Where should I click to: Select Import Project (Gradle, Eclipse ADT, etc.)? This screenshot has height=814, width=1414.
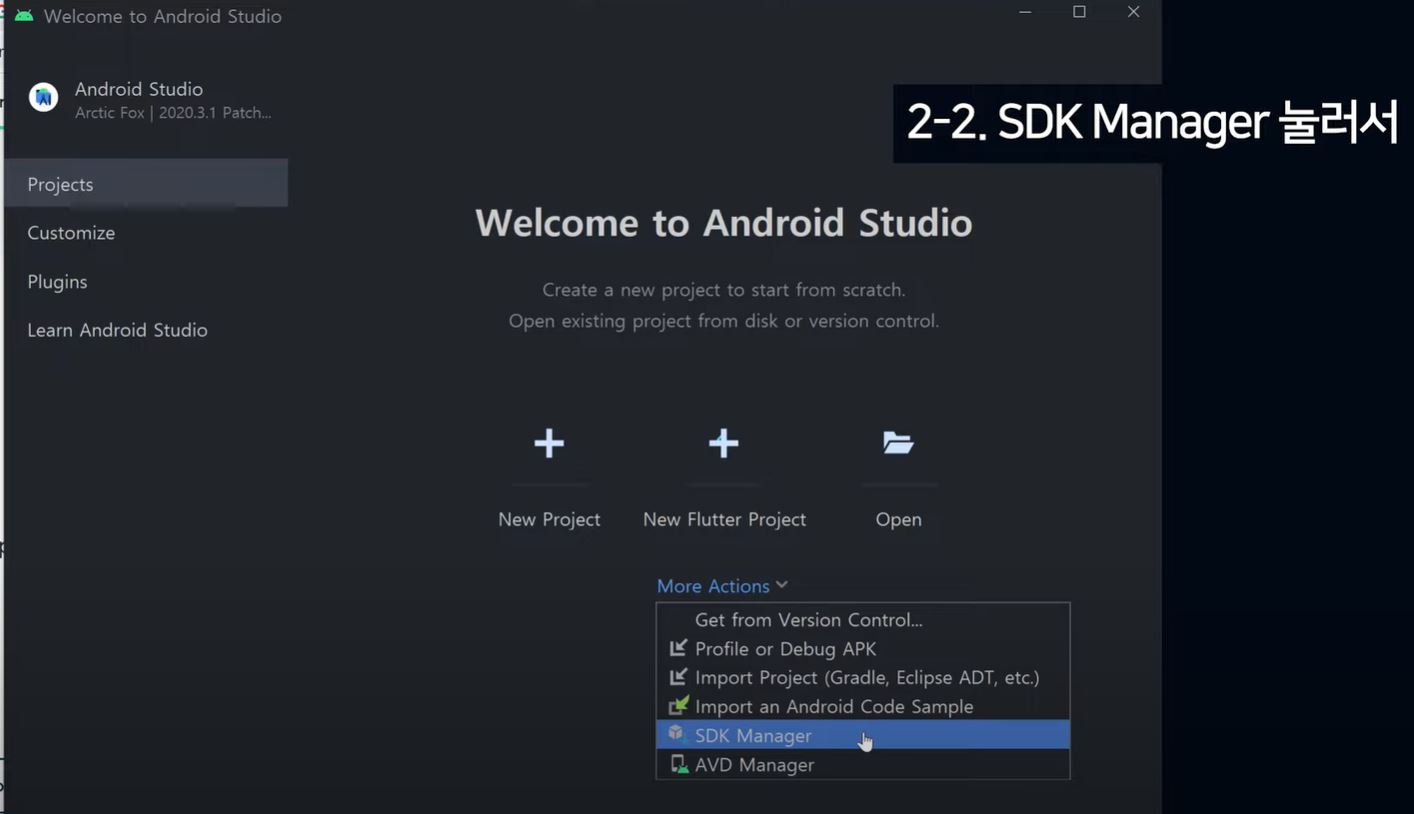pyautogui.click(x=863, y=677)
